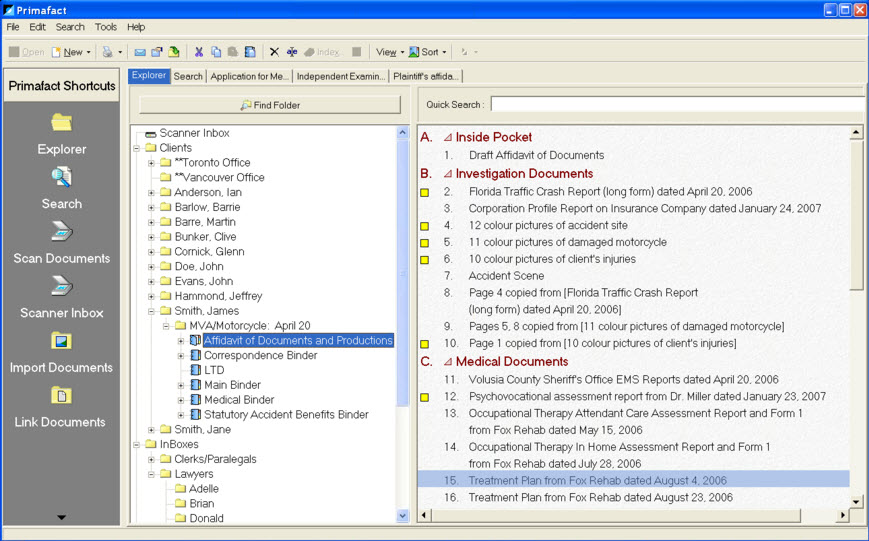Click the Scan Documents scanner shortcut icon

point(62,231)
